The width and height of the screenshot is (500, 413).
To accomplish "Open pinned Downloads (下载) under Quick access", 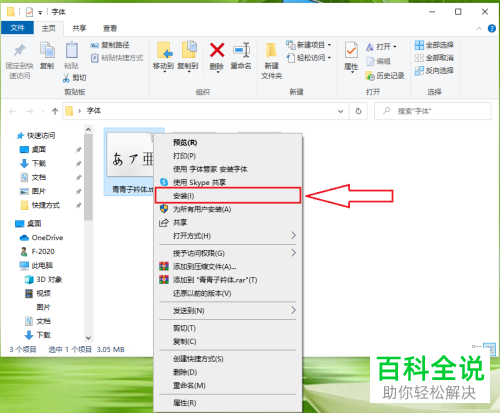I will tap(33, 163).
